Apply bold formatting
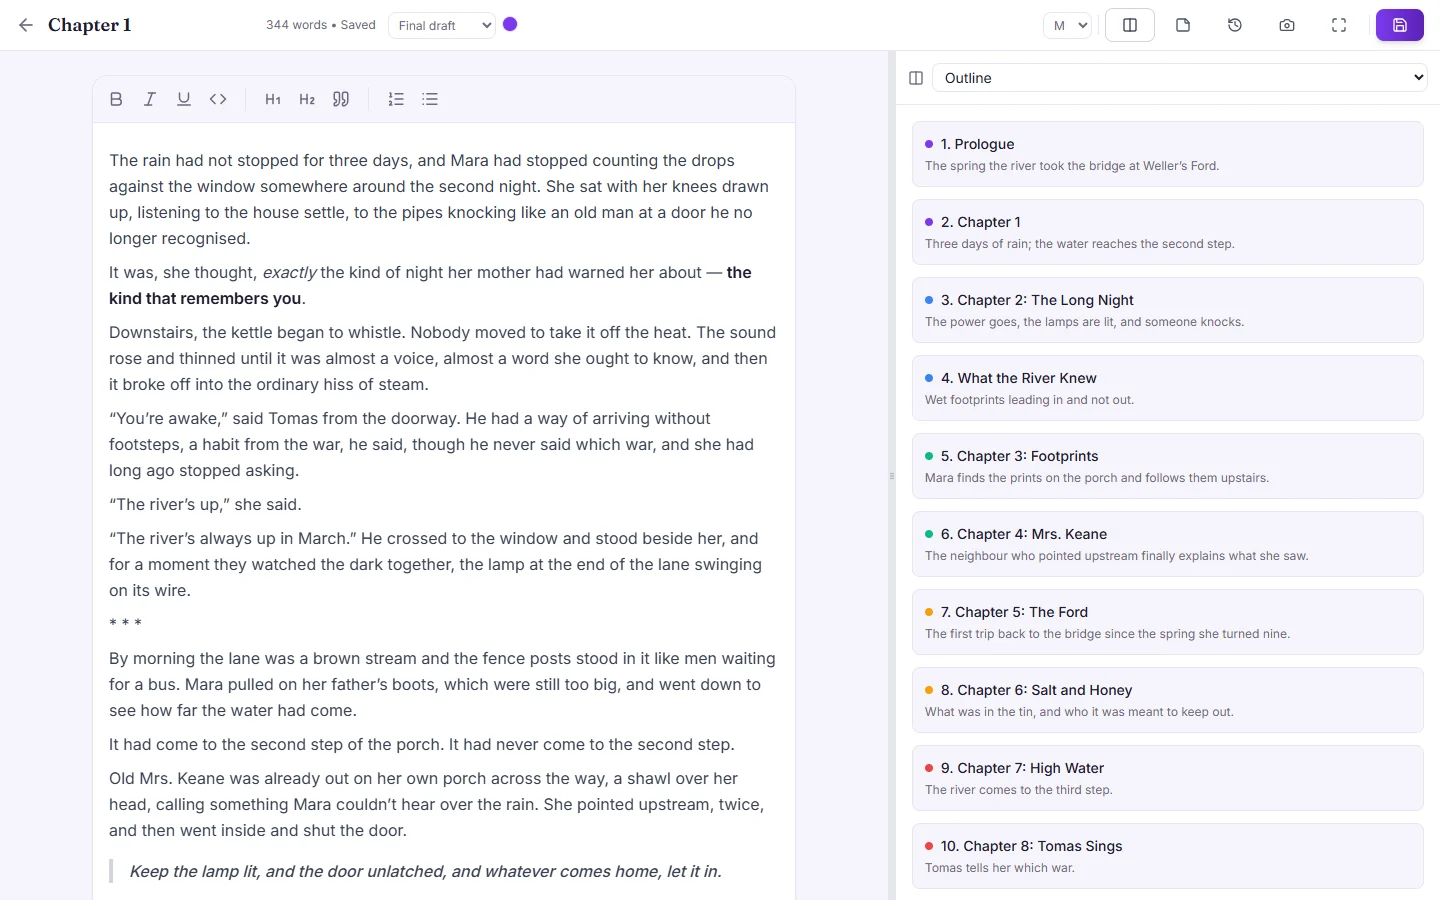 (x=116, y=99)
